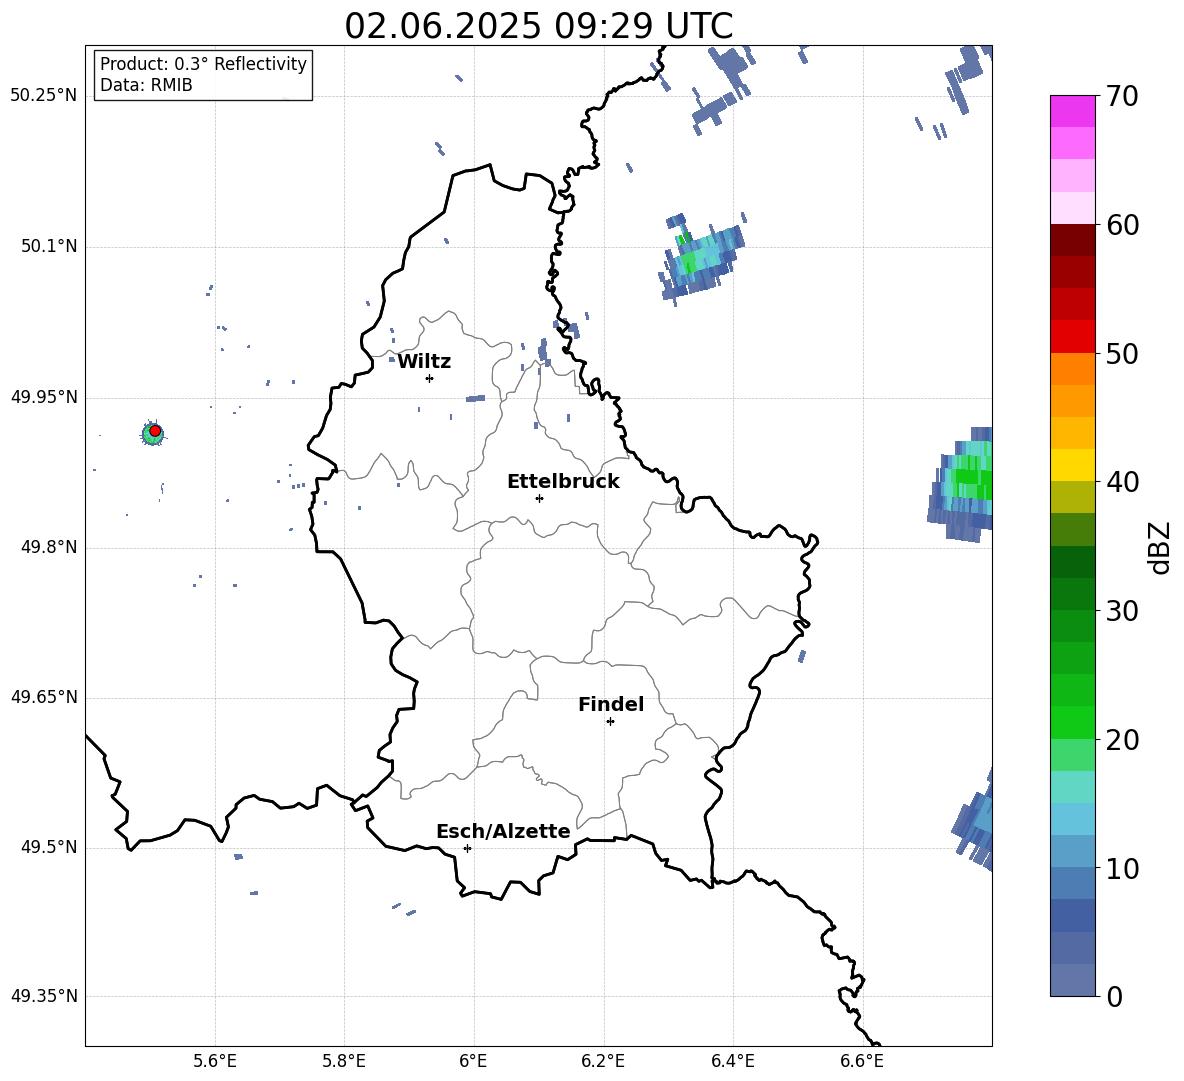The image size is (1184, 1081).
Task: Click the 20 tick on colorbar
Action: 1121,739
